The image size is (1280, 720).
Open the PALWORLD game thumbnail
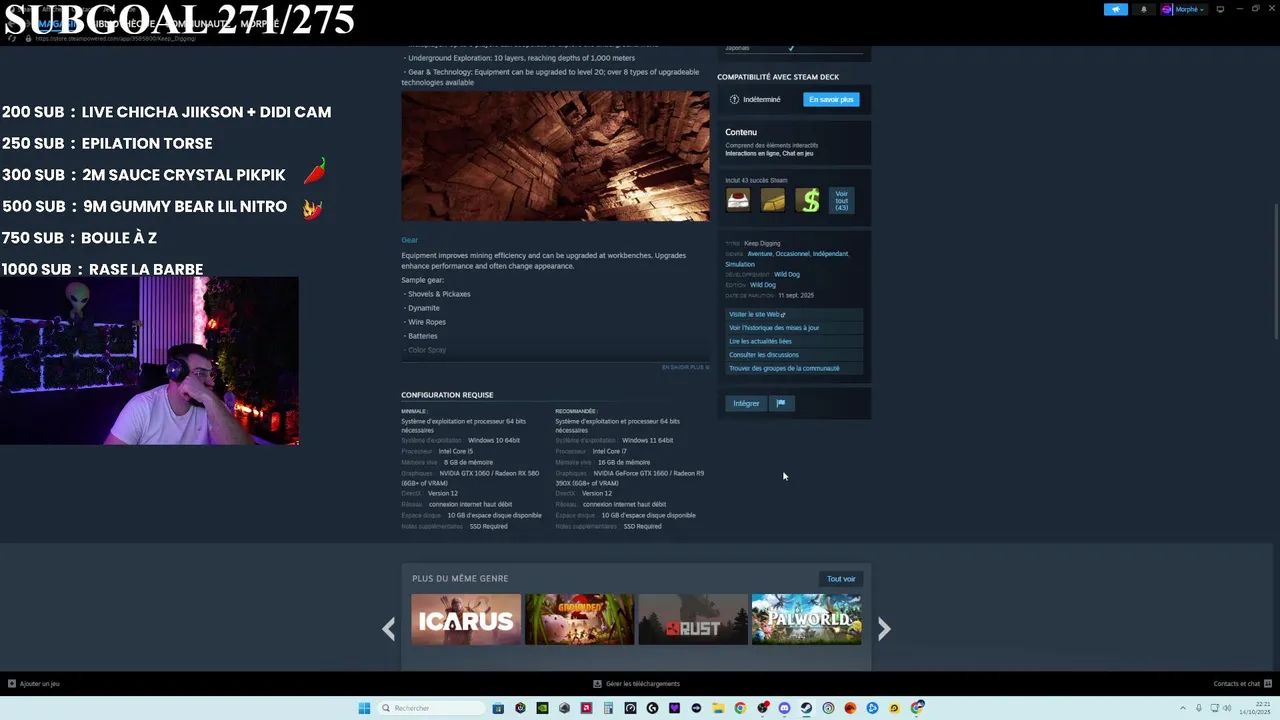pyautogui.click(x=806, y=619)
